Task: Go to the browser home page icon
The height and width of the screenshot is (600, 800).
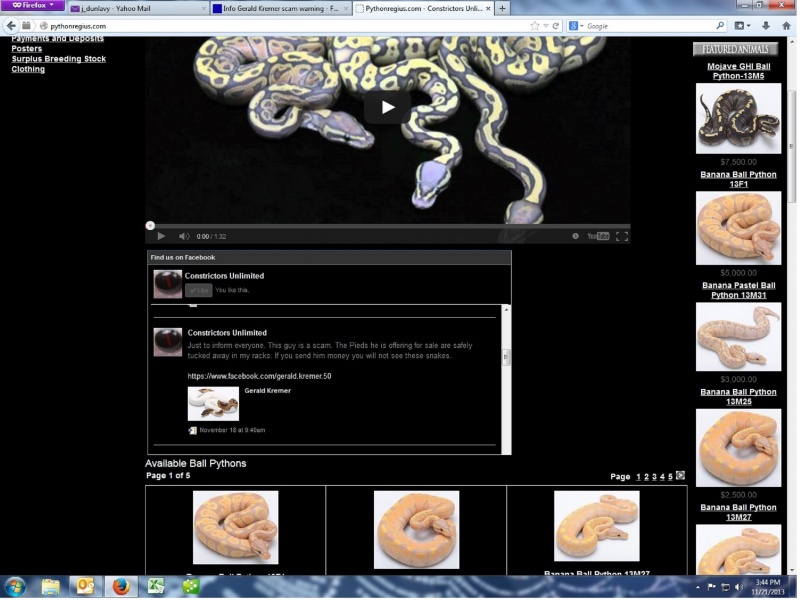Action: pos(786,26)
